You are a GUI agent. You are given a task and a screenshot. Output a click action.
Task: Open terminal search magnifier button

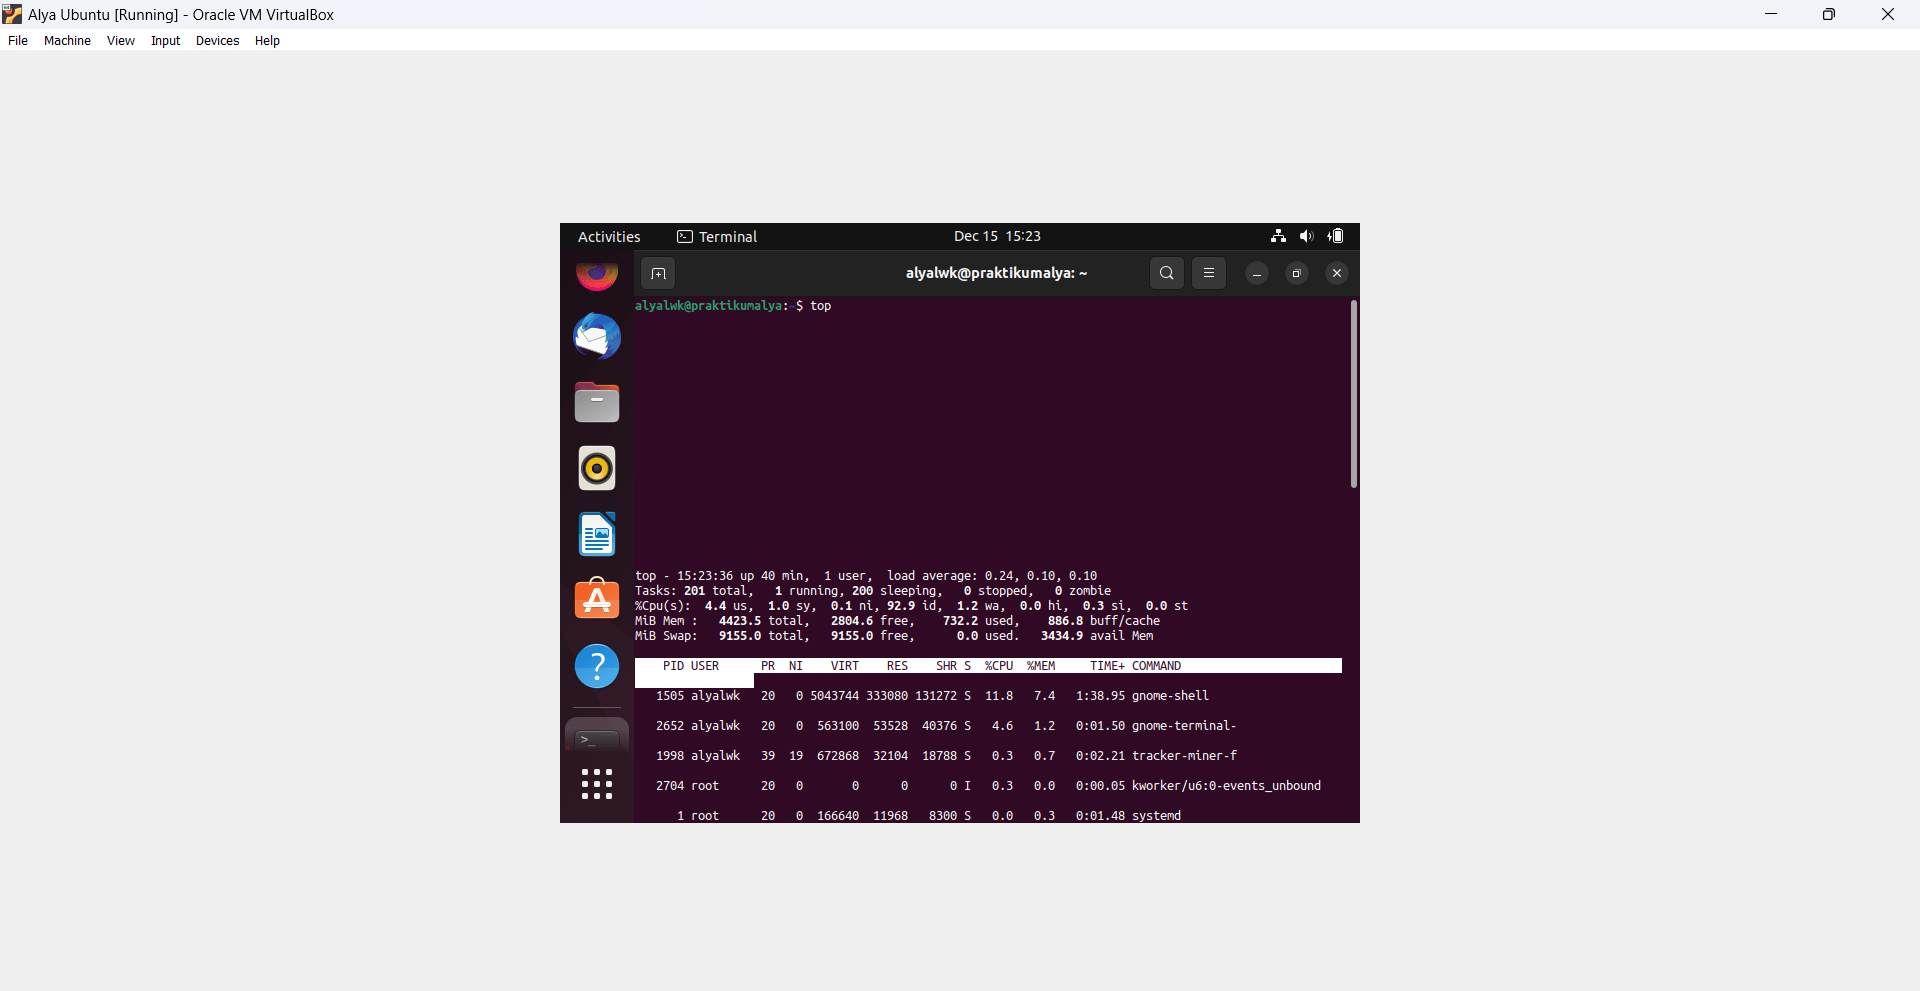click(1167, 273)
